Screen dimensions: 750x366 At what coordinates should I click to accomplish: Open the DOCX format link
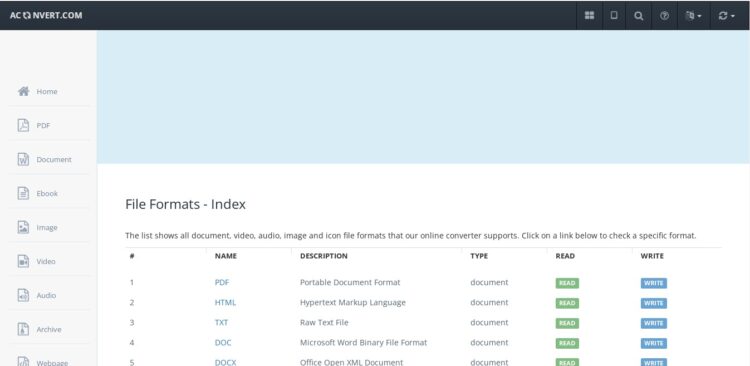[225, 362]
